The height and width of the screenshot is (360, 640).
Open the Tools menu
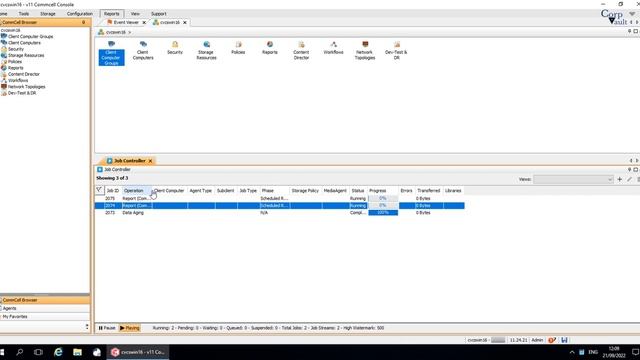click(x=24, y=14)
